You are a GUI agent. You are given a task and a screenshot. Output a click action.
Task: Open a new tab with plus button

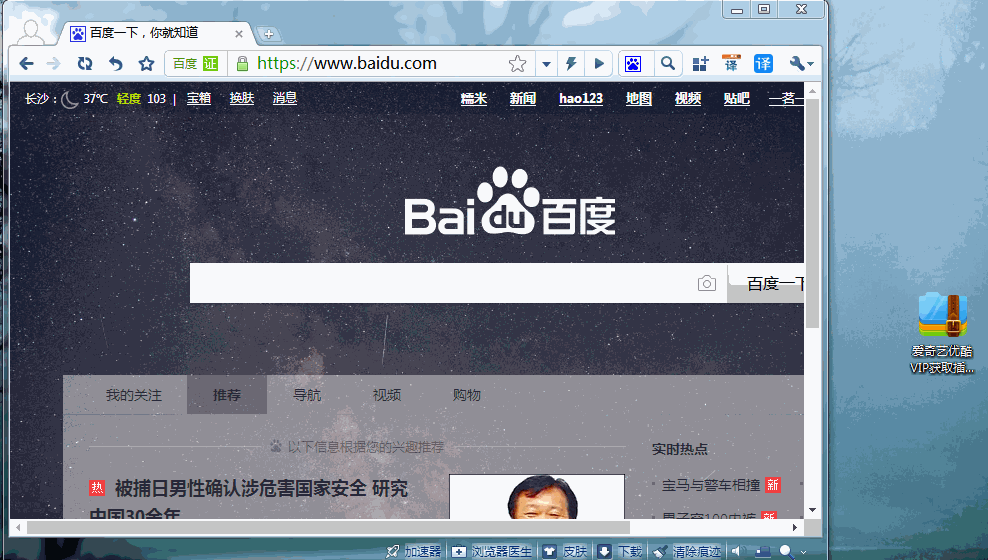(x=268, y=34)
